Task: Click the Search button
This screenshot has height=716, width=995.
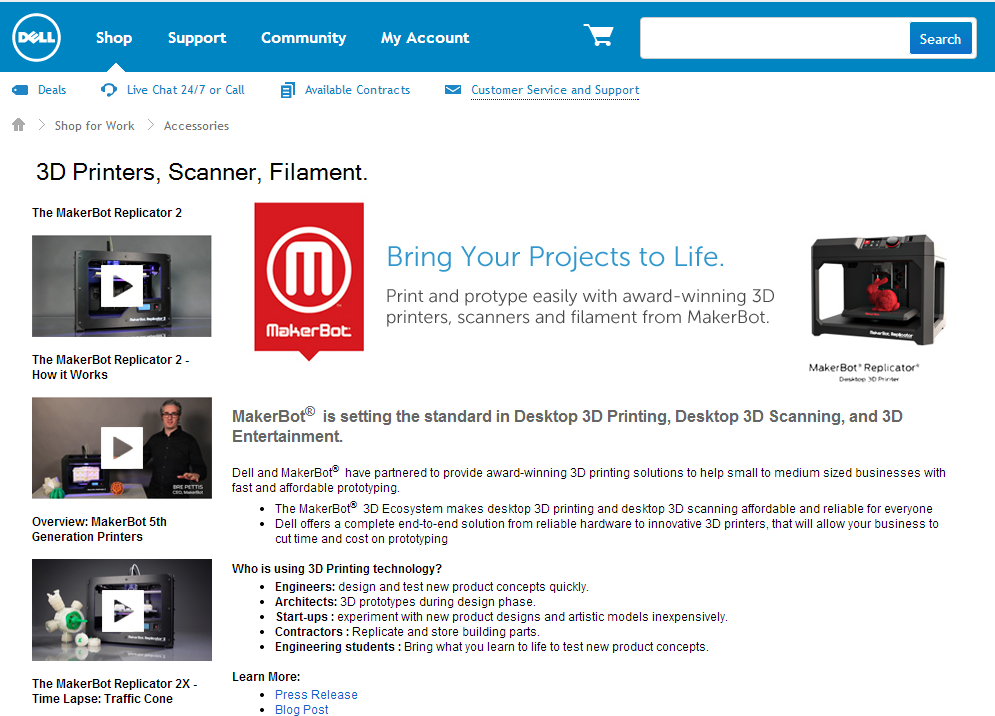Action: 940,39
